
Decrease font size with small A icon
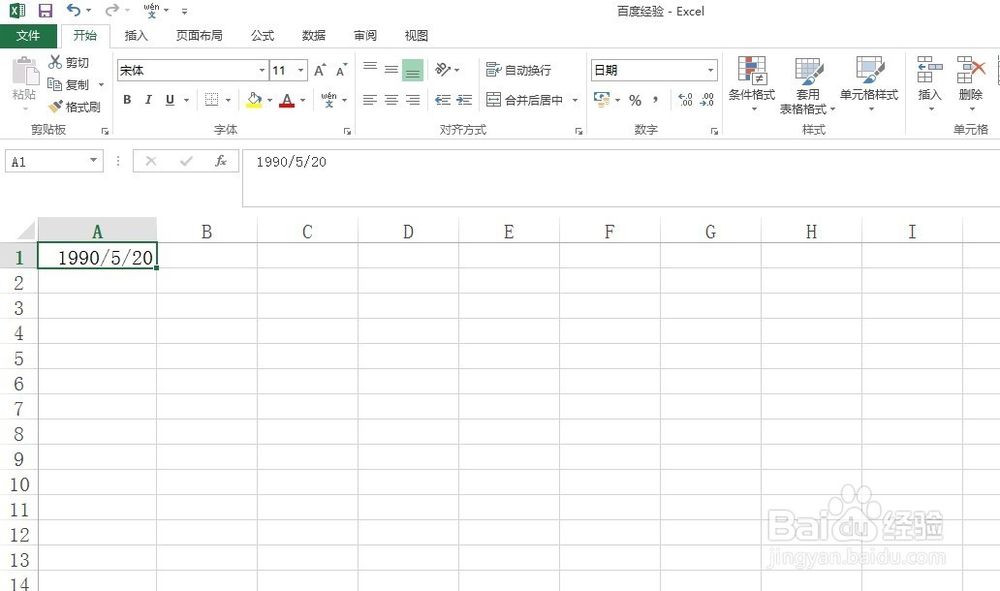tap(342, 70)
